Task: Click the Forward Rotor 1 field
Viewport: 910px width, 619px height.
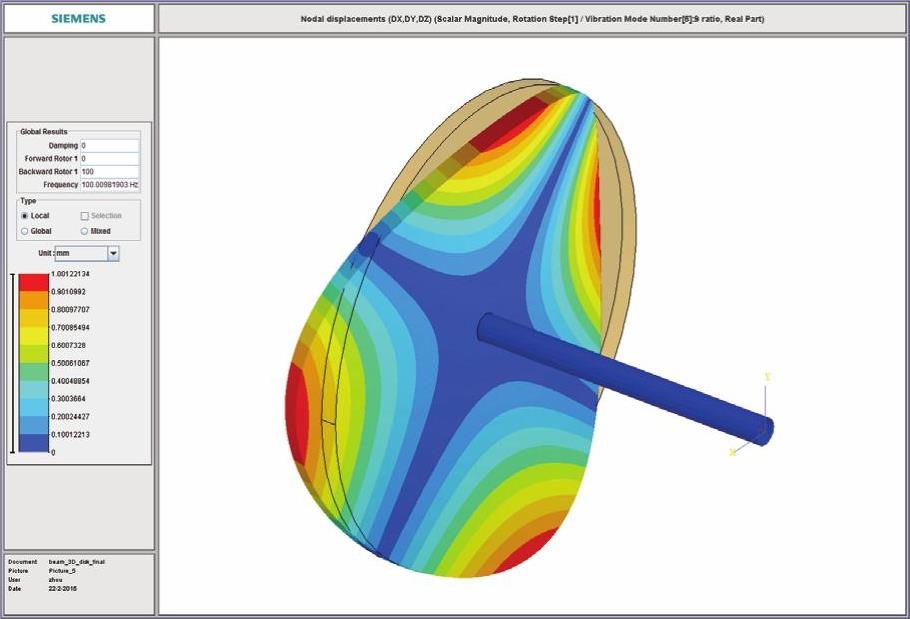Action: 110,159
